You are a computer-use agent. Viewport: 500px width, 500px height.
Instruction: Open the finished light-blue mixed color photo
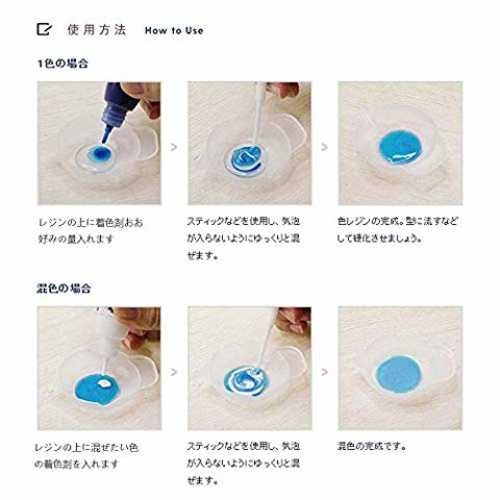point(400,368)
